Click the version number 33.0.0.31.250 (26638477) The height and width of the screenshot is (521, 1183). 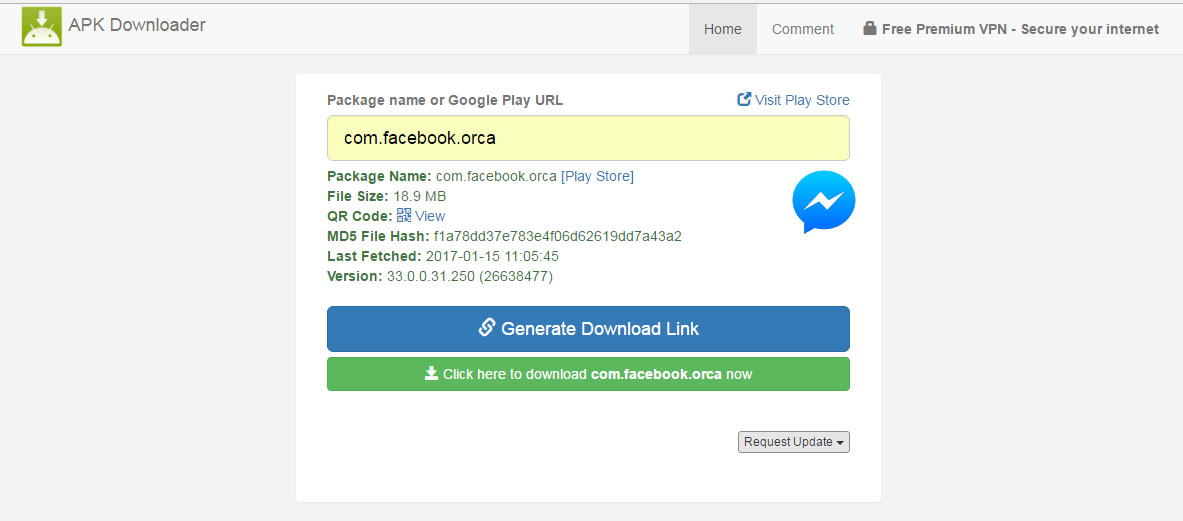(x=470, y=277)
